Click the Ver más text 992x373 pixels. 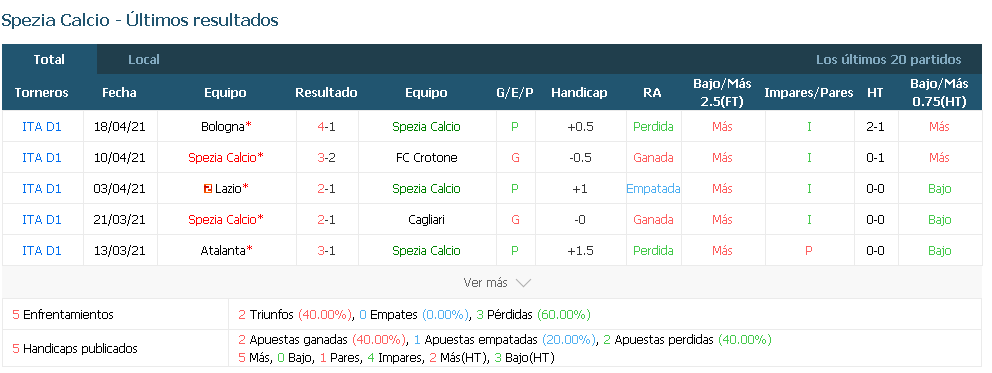tap(485, 283)
